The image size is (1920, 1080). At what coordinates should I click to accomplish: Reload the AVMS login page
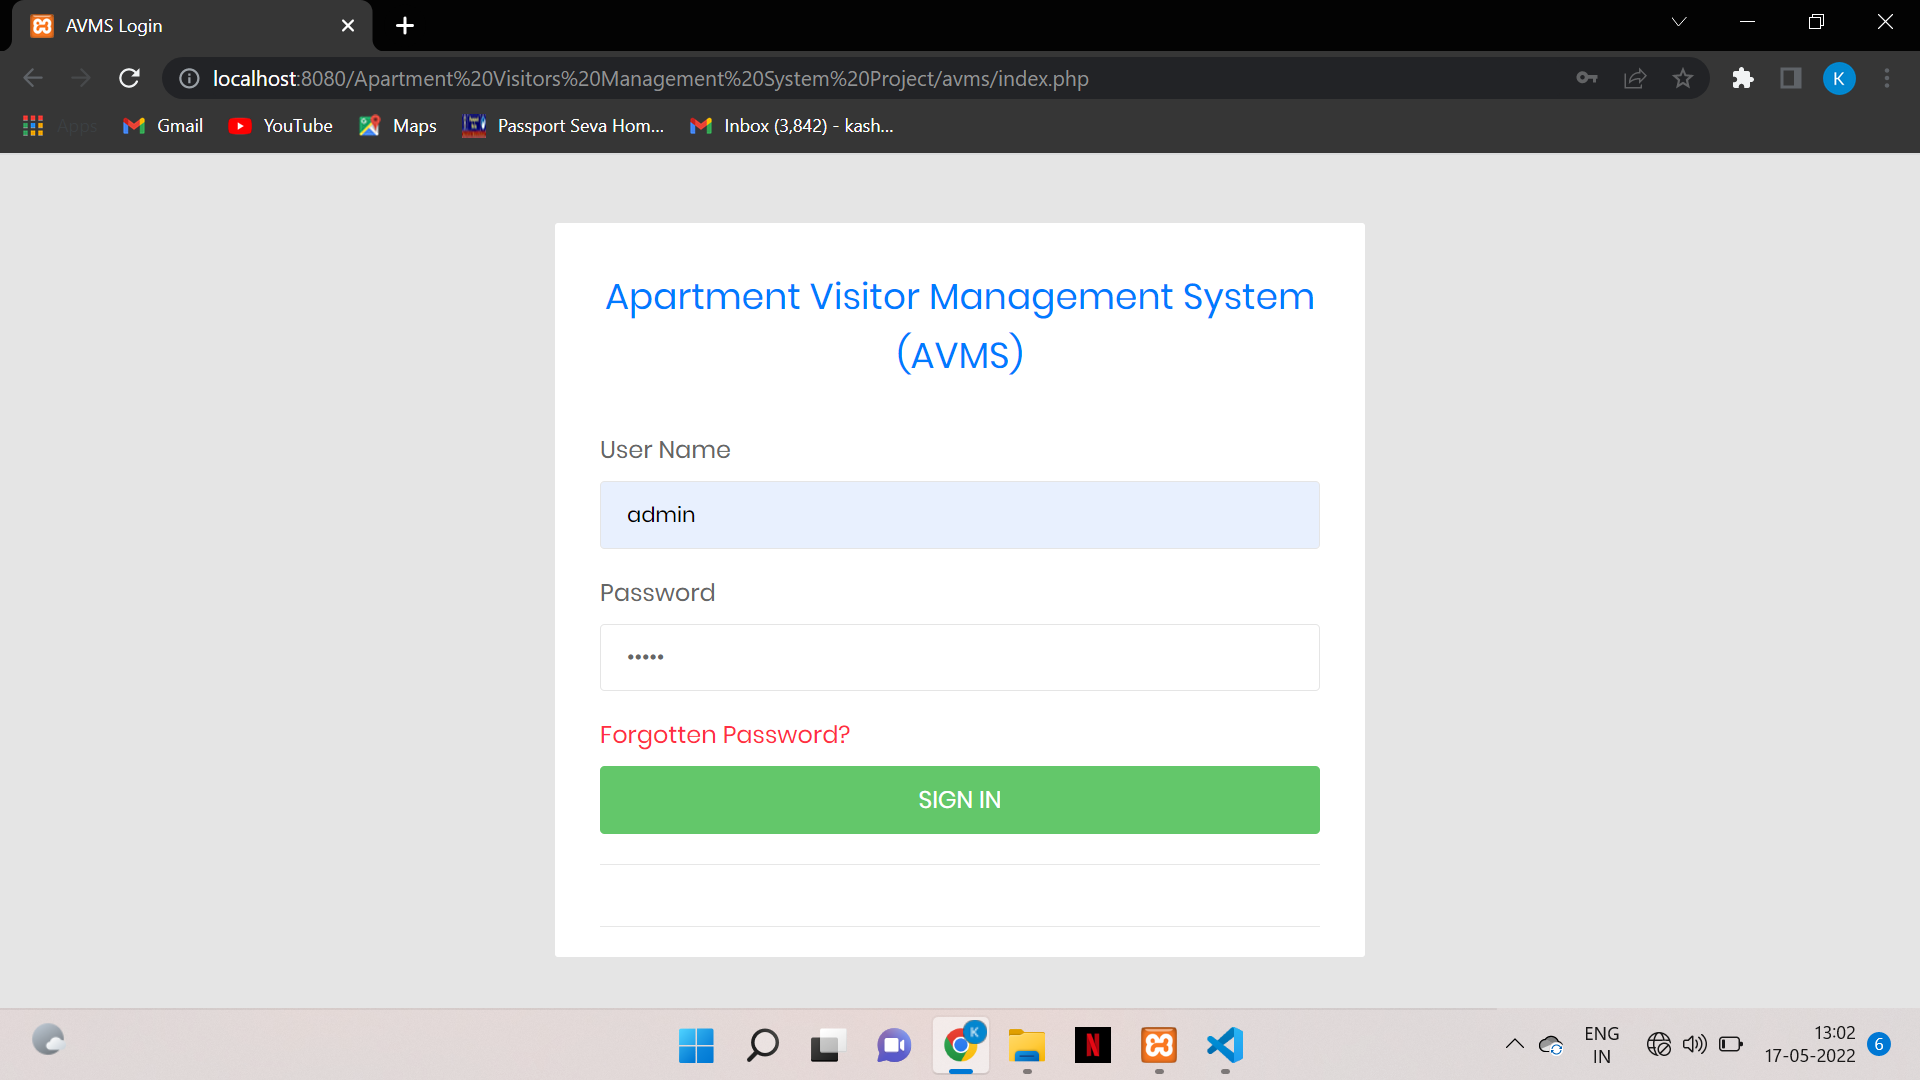129,78
